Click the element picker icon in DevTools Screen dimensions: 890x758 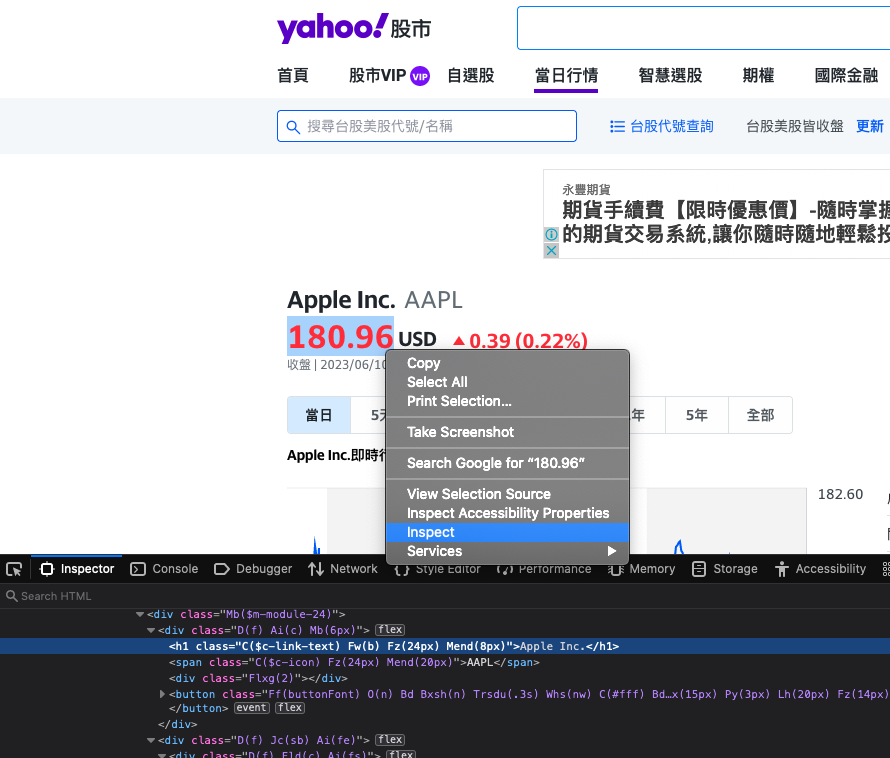tap(14, 569)
